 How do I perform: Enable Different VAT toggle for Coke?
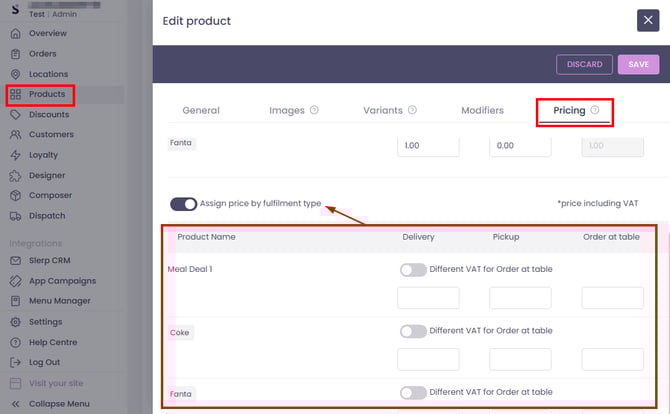[412, 331]
